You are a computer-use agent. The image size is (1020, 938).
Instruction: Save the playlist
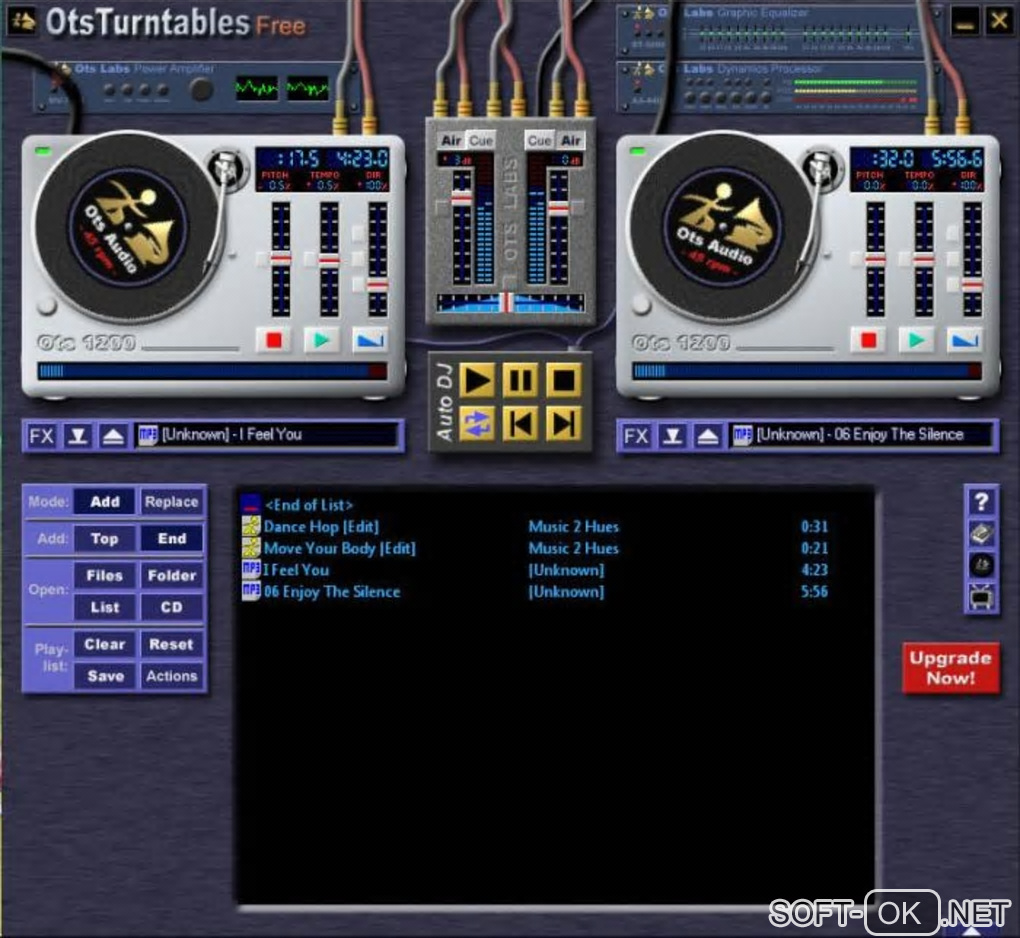click(x=105, y=676)
